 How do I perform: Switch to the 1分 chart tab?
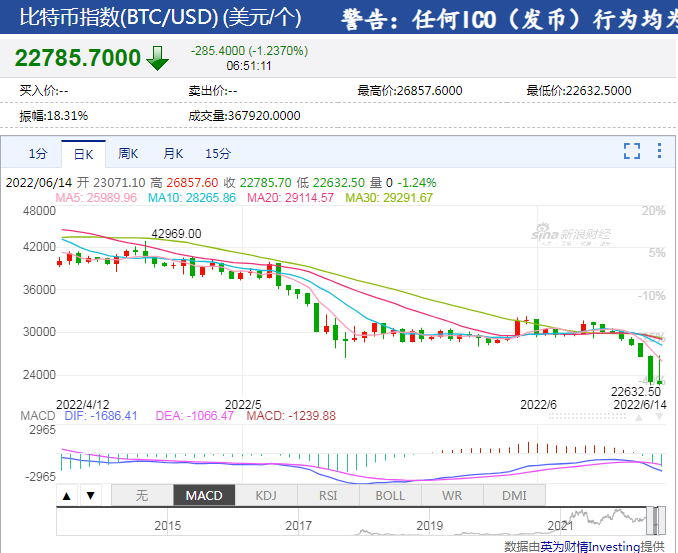[38, 153]
